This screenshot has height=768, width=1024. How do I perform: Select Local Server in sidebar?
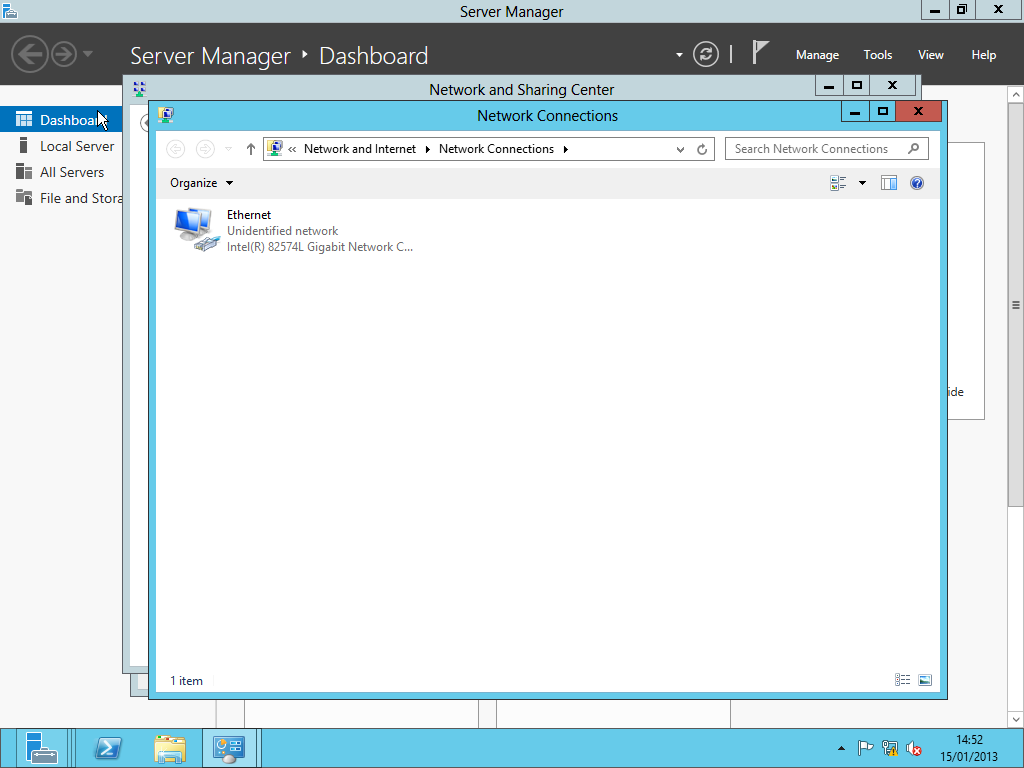[x=77, y=146]
